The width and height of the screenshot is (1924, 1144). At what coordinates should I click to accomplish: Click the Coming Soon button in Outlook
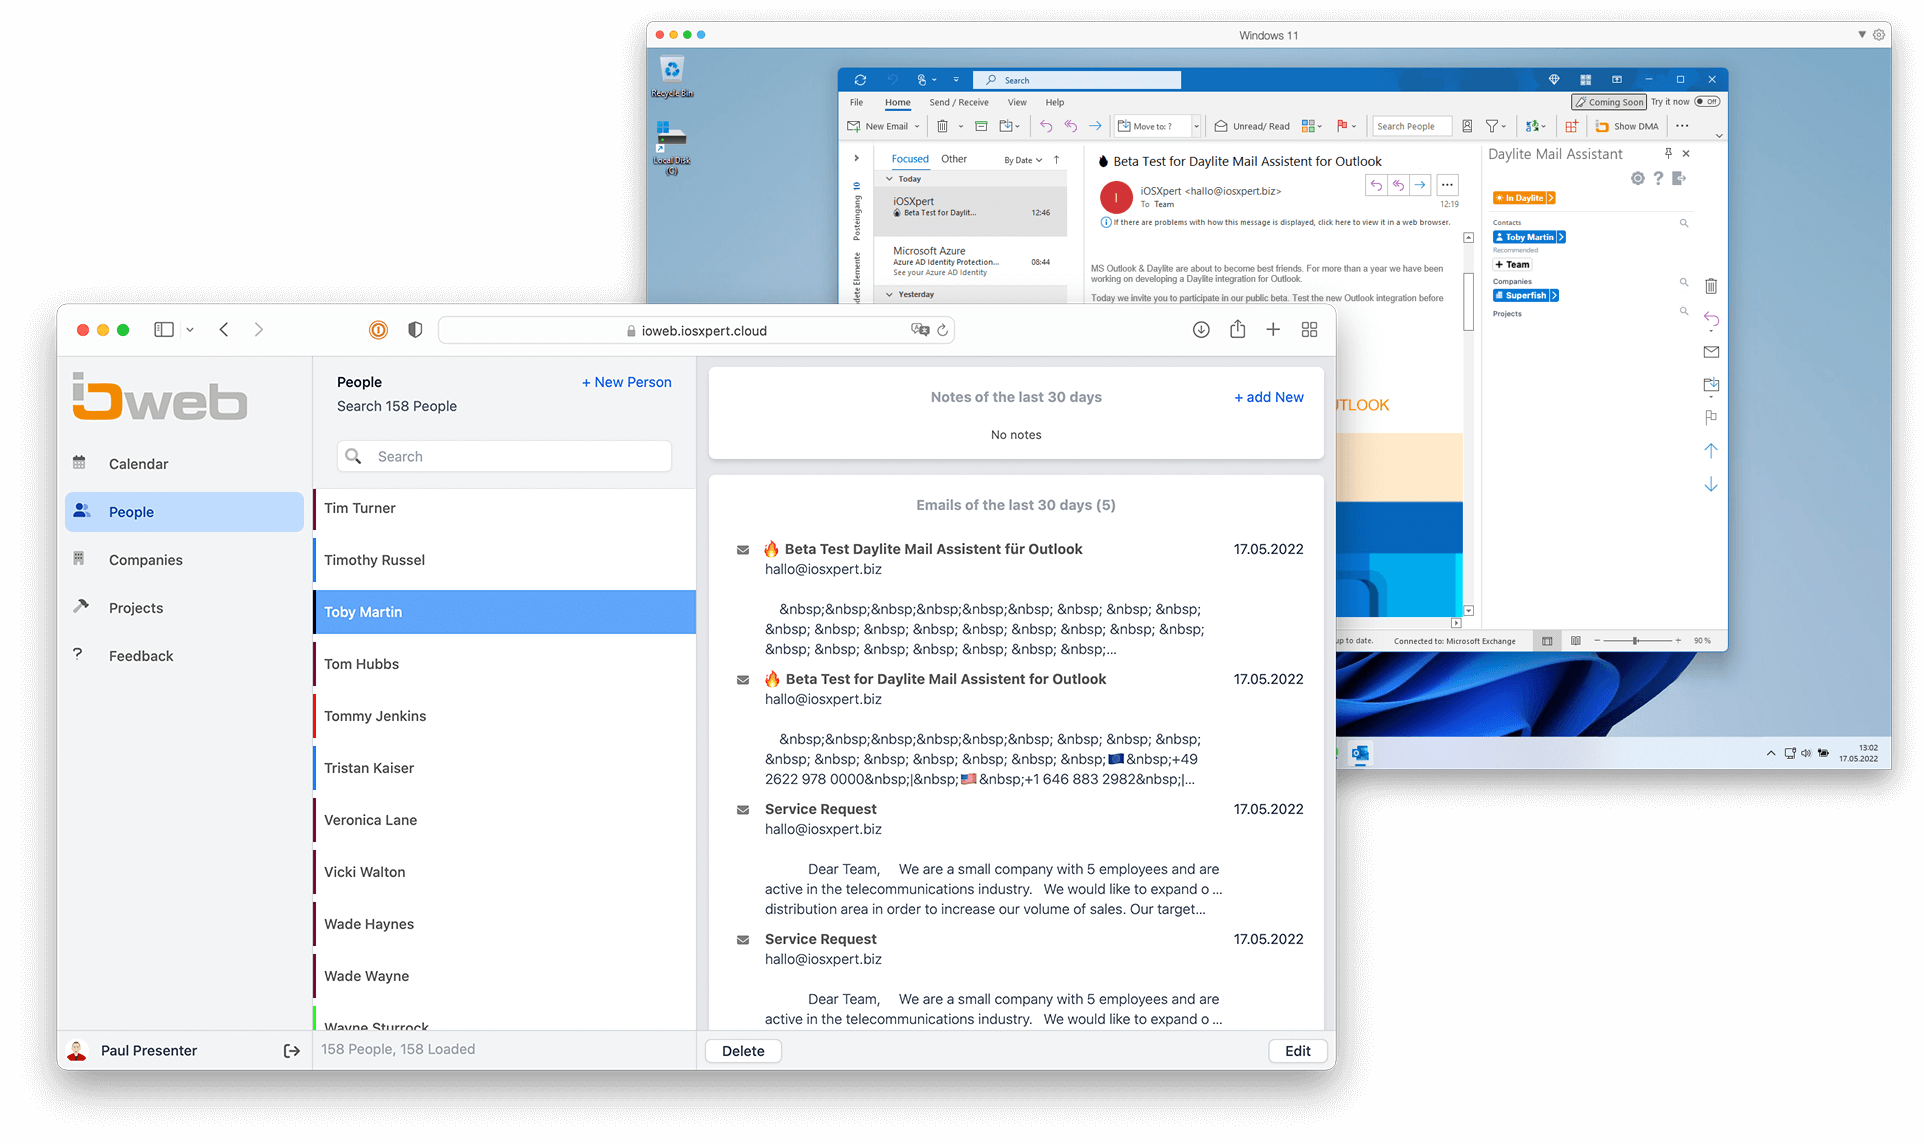(x=1609, y=102)
